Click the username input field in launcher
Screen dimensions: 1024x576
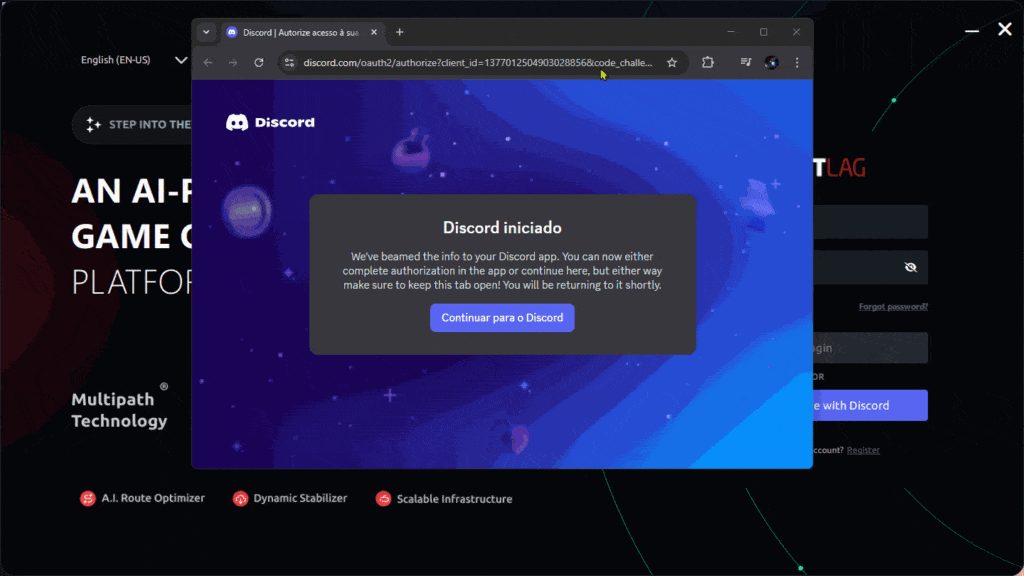click(870, 222)
